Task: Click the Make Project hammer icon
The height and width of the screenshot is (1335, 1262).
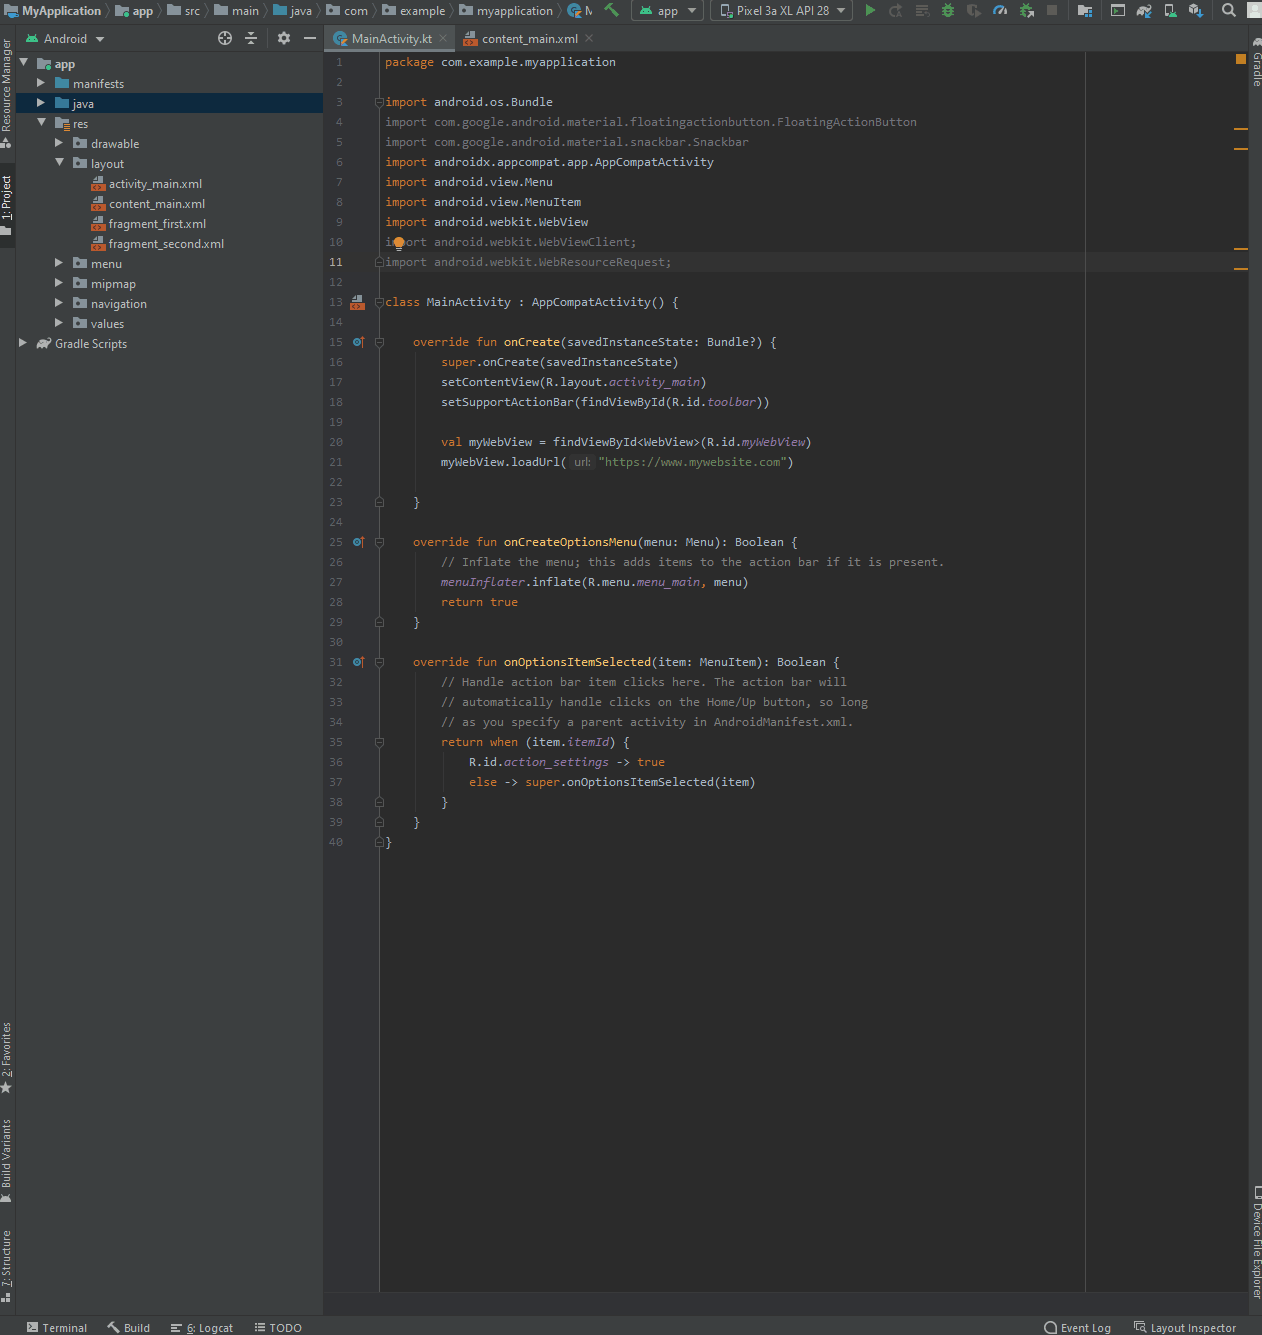Action: [611, 10]
